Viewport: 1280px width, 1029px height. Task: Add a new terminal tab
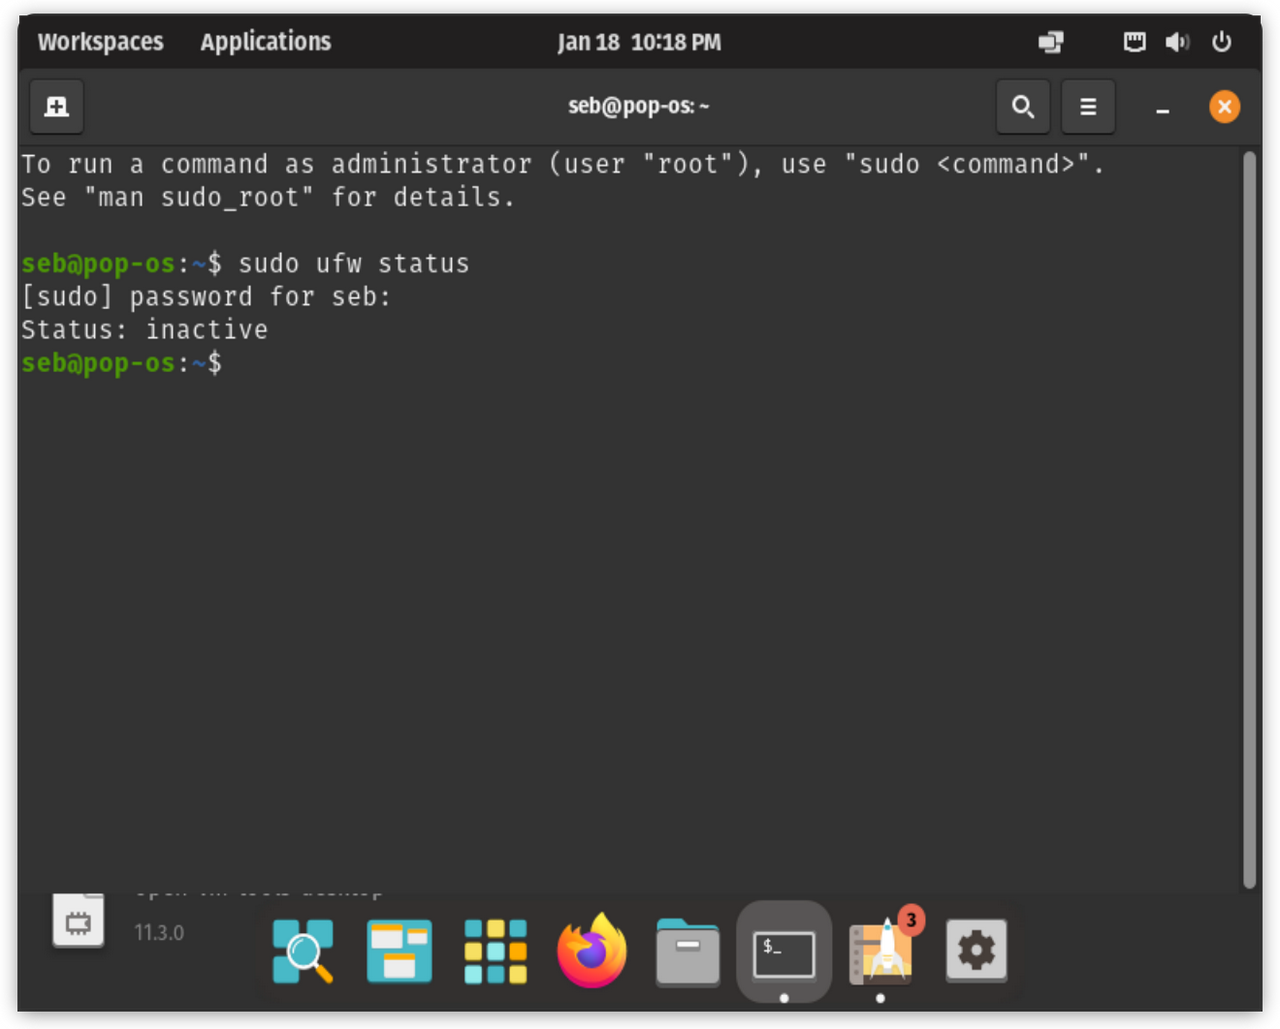coord(57,107)
